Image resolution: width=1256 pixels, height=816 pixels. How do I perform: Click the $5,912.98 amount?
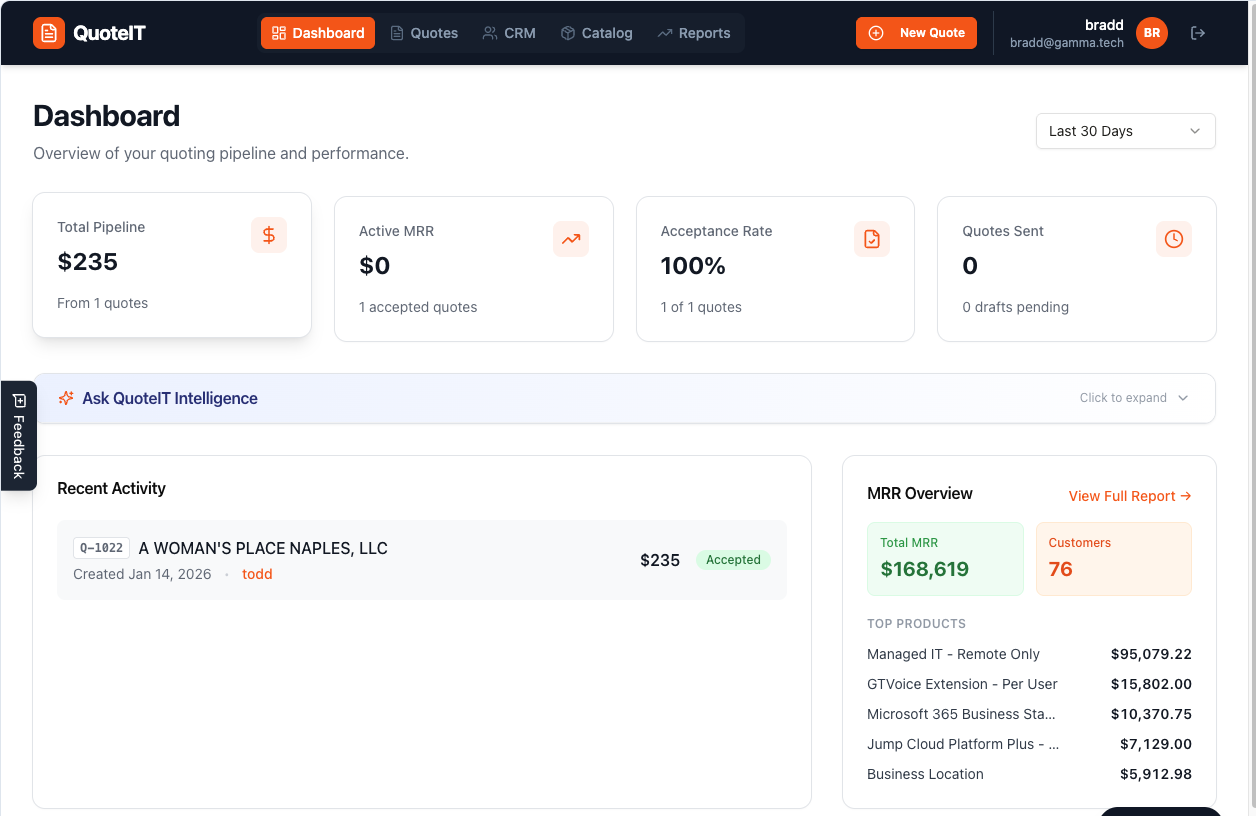pos(1156,774)
